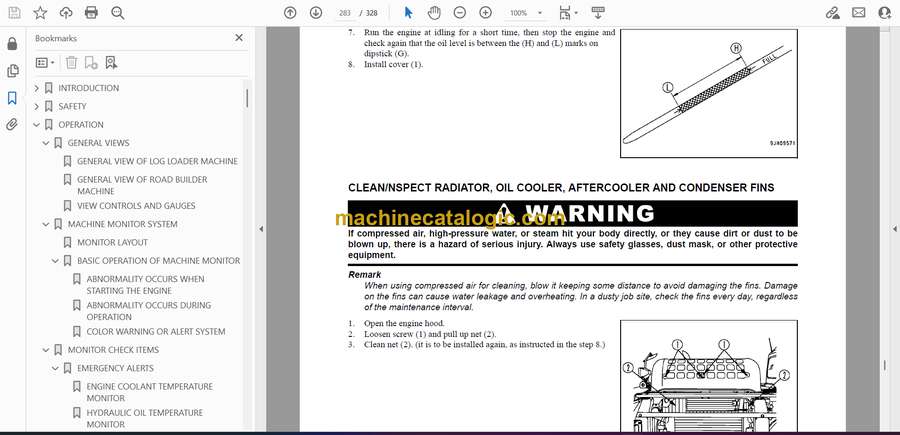Expand the SAFETY bookmark

37,107
